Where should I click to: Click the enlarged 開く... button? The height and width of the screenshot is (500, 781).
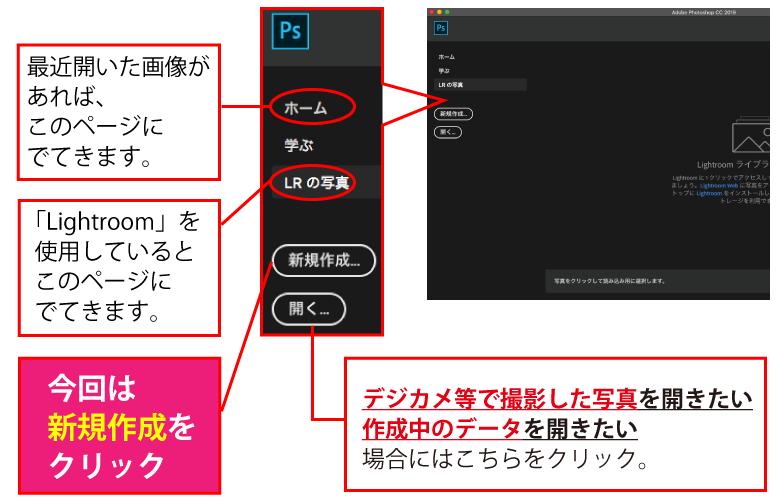[309, 309]
